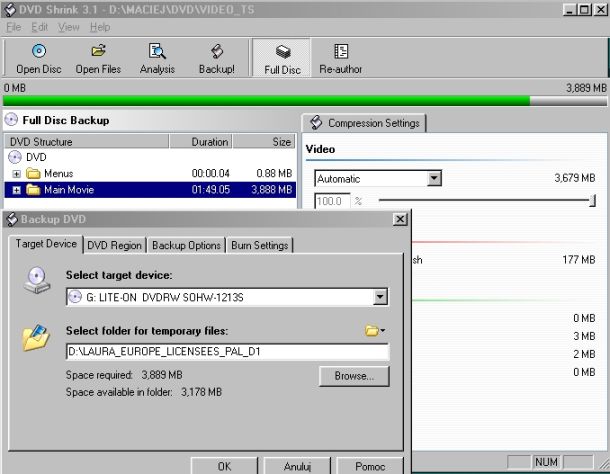This screenshot has width=610, height=474.
Task: Expand the Menus tree node
Action: click(x=16, y=174)
